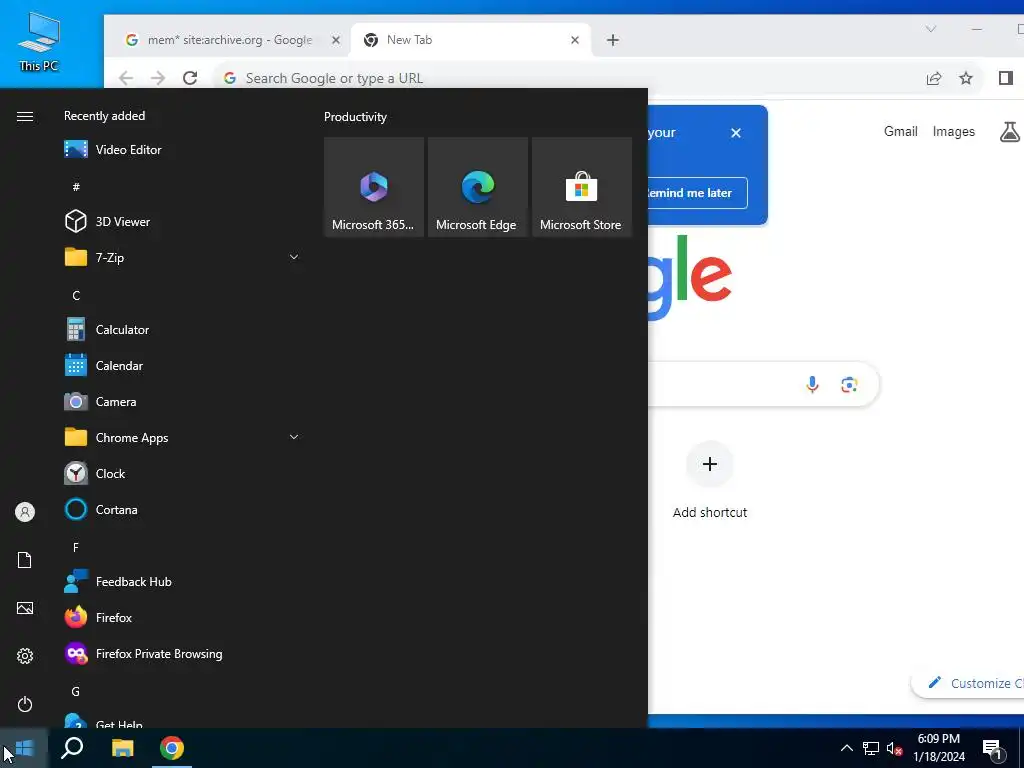This screenshot has width=1024, height=768.
Task: Click Customize Chrome button
Action: 969,683
